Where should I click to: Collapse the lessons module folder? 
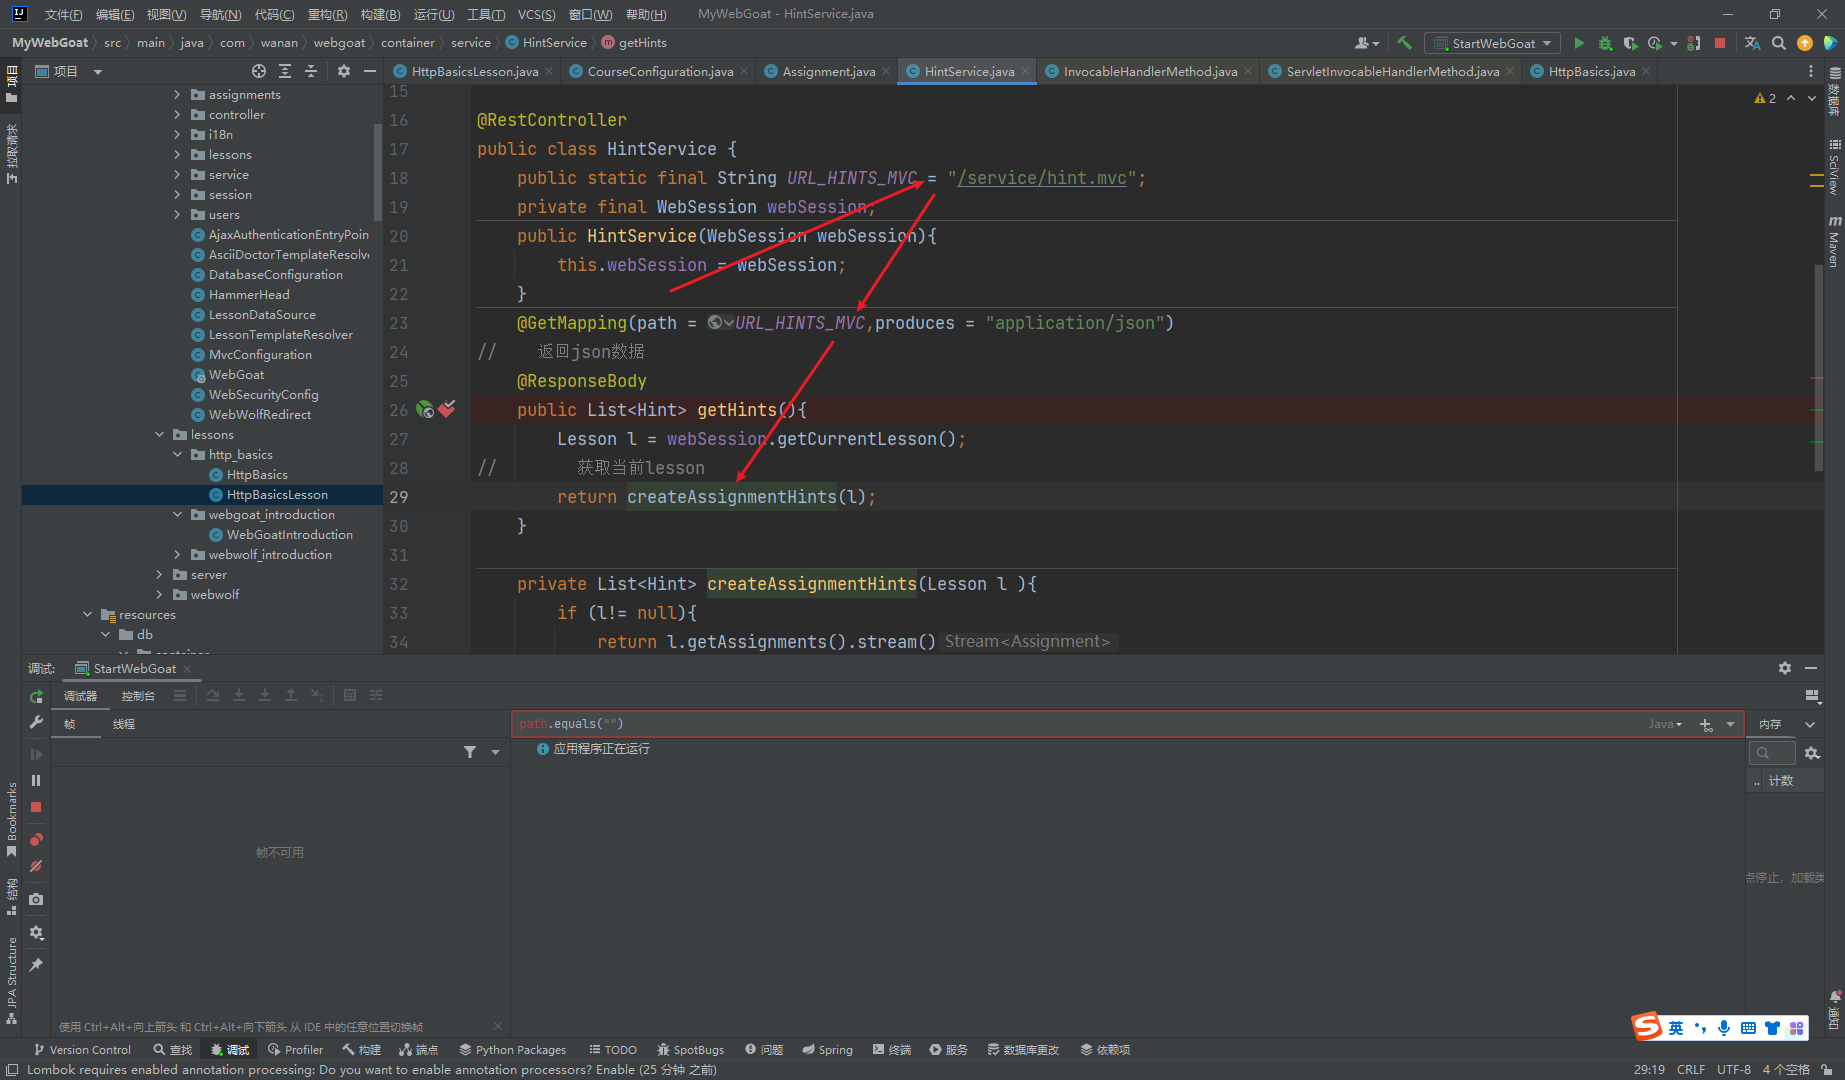point(160,434)
